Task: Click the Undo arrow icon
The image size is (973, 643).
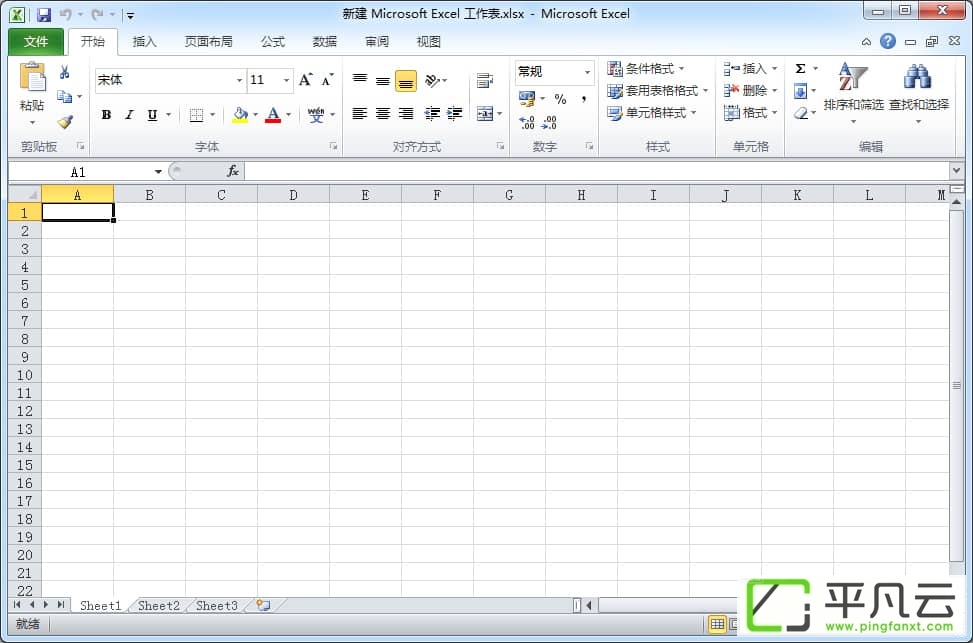Action: click(65, 14)
